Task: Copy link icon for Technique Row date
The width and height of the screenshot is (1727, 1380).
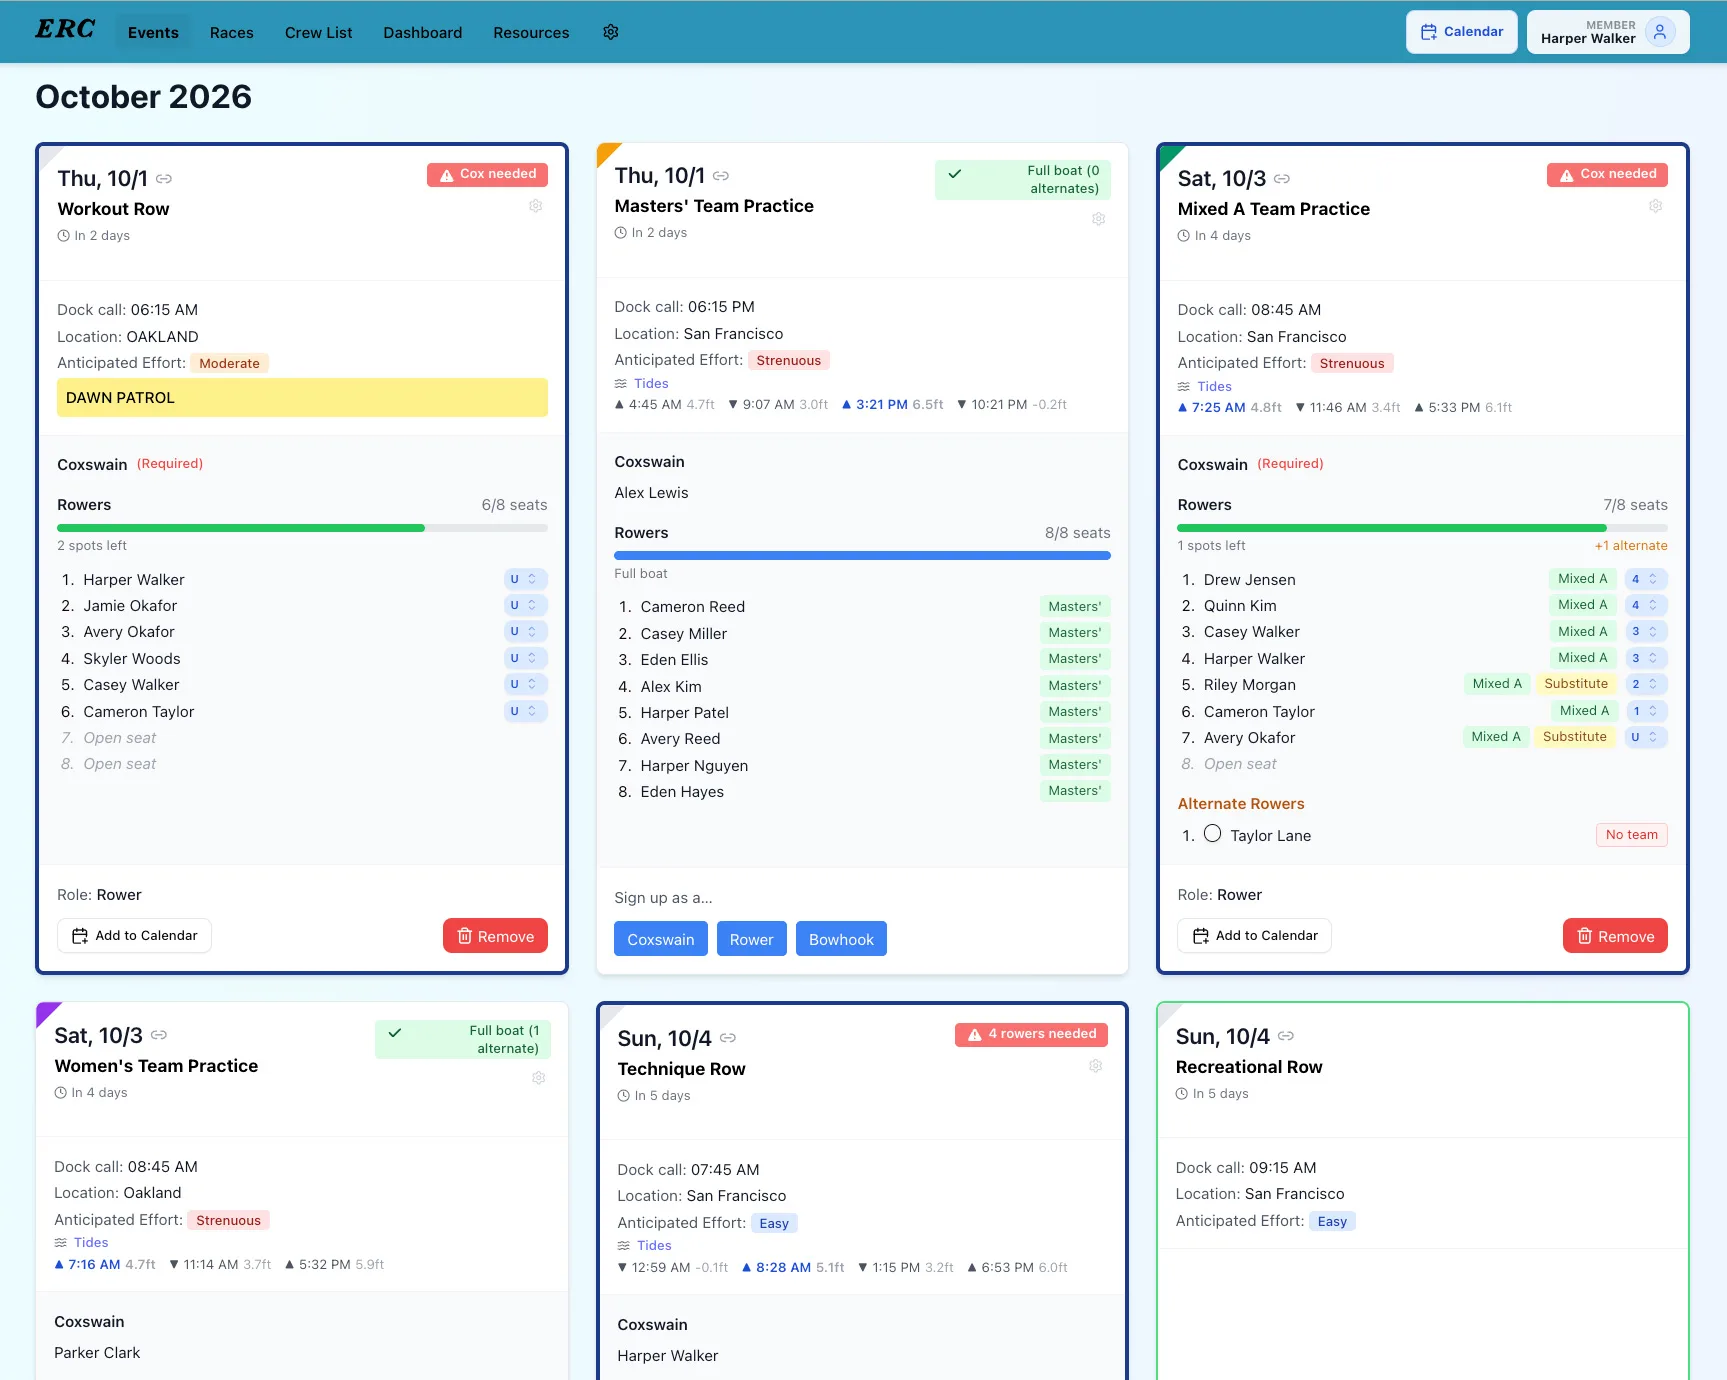Action: (728, 1038)
